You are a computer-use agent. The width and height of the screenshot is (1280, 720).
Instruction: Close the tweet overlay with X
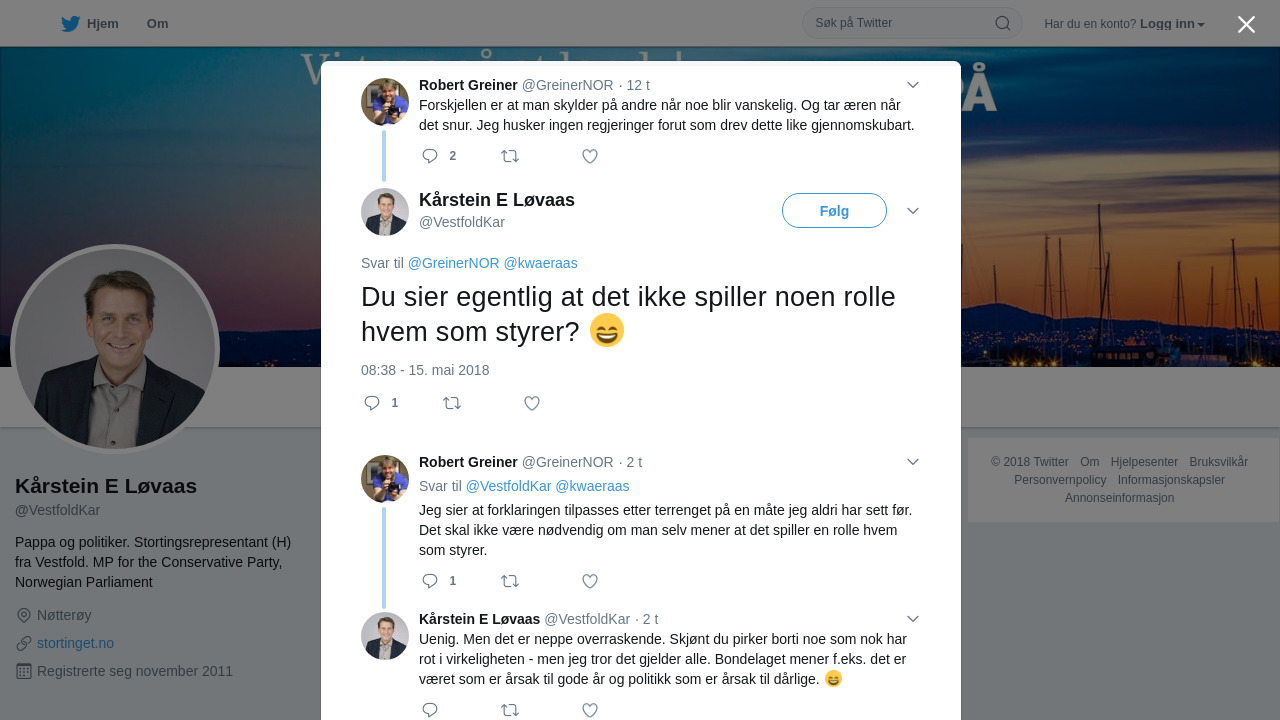tap(1246, 24)
